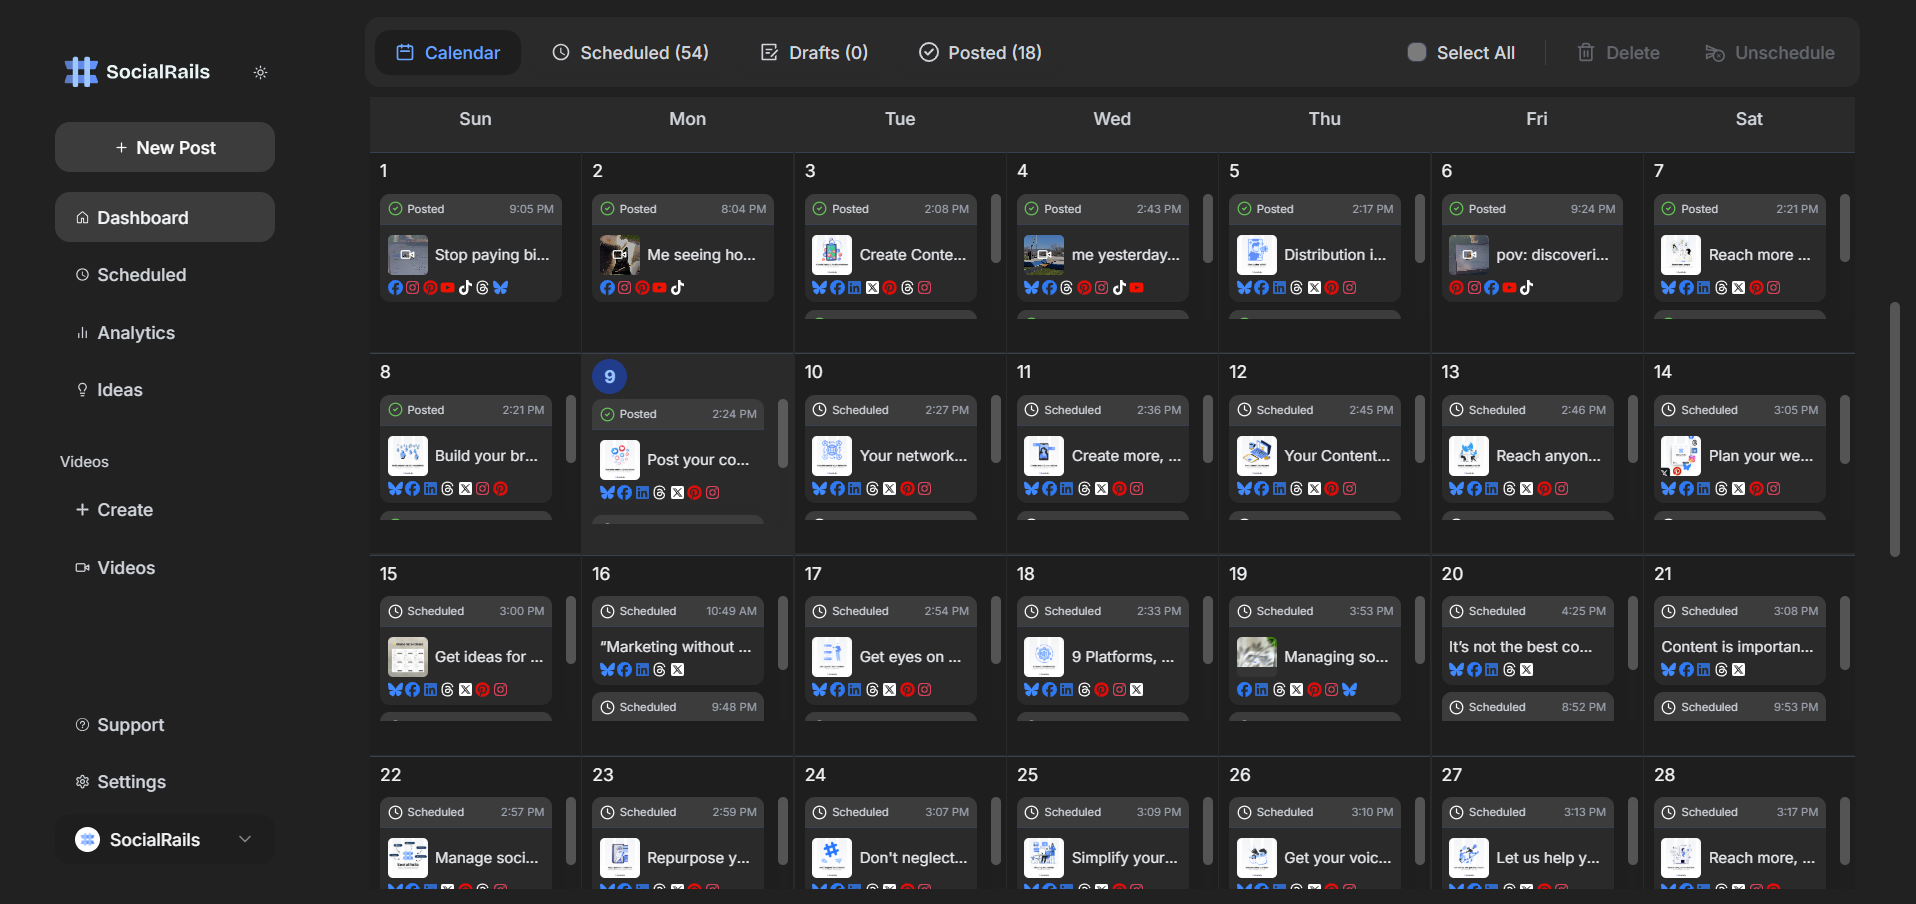
Task: Toggle the Select All checkbox
Action: [x=1416, y=52]
